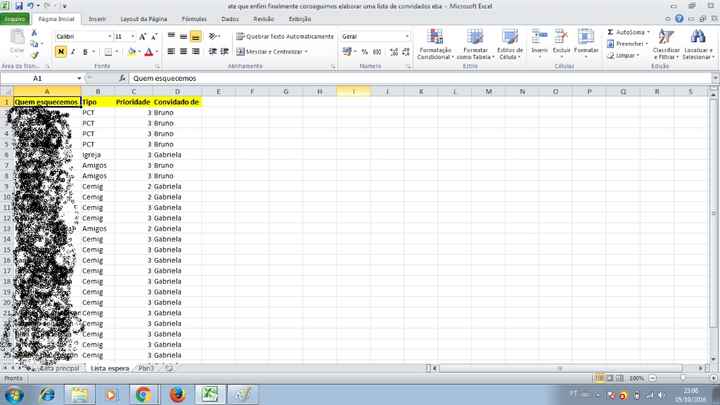Toggle italic formatting button
The height and width of the screenshot is (405, 720).
73,52
